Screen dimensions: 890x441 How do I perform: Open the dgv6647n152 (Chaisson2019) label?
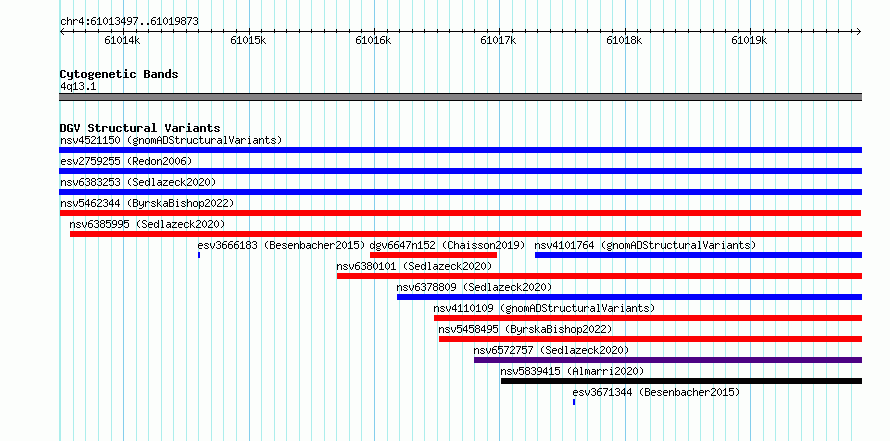[447, 245]
